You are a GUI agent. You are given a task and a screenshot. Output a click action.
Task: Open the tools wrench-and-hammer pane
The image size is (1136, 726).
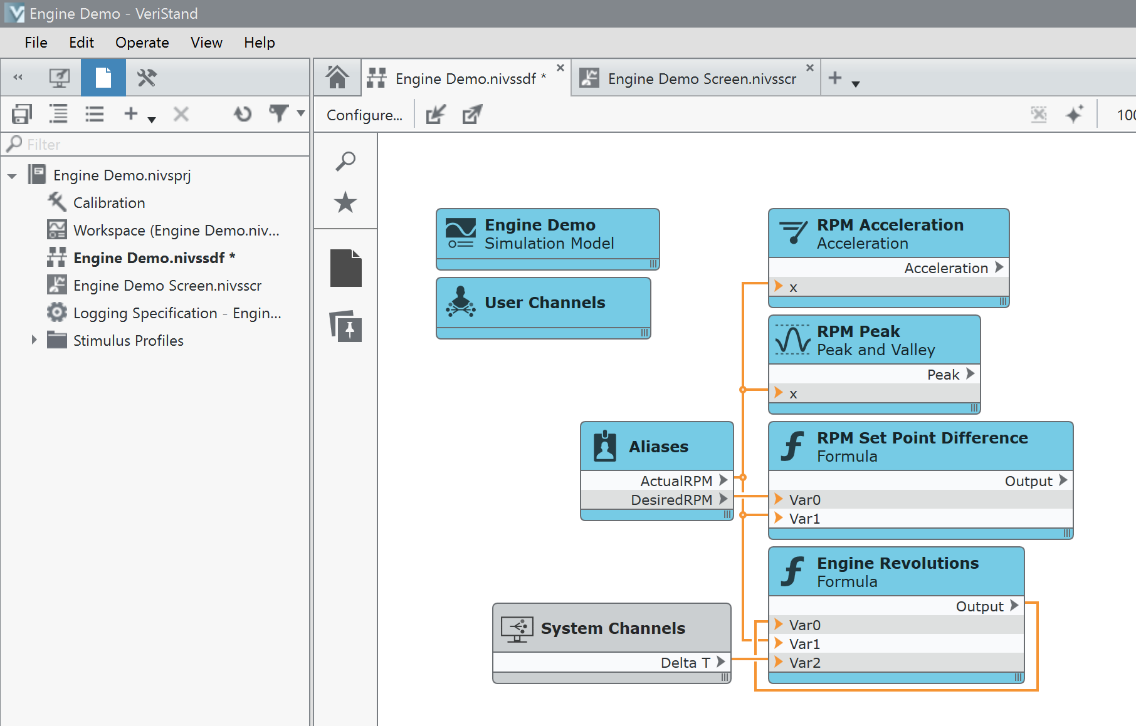147,77
